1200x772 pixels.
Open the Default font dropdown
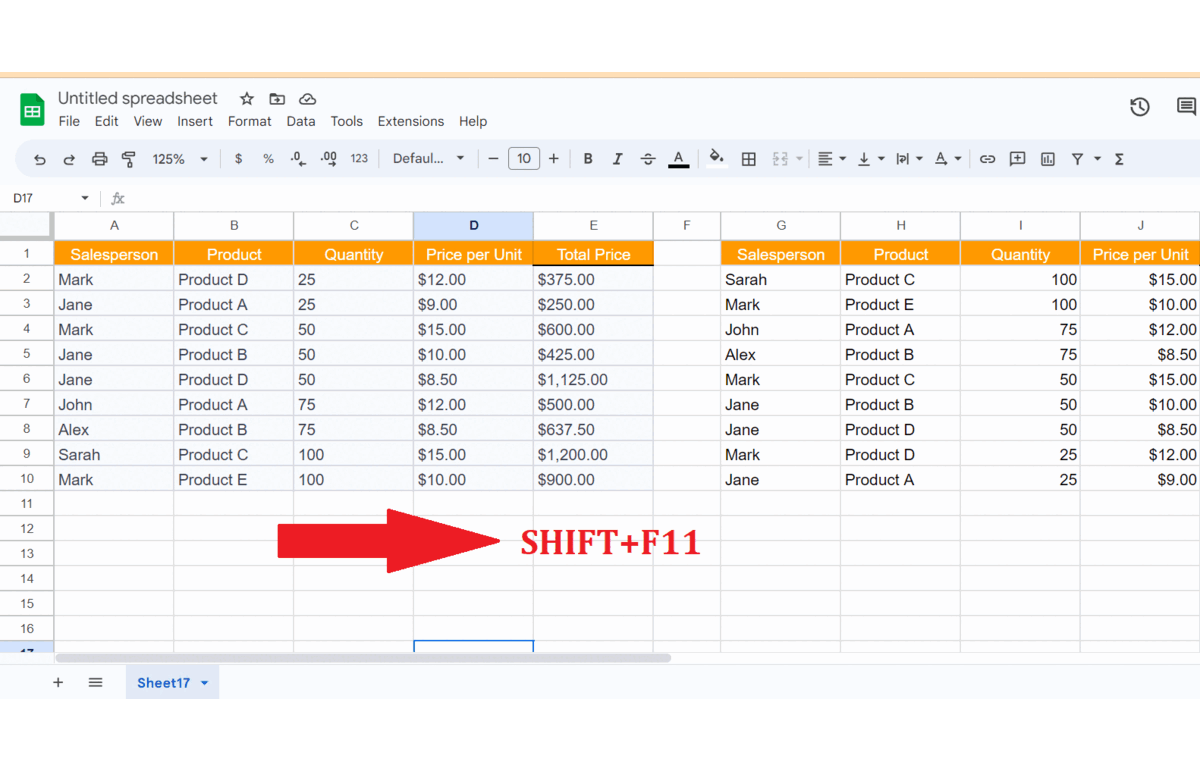(x=428, y=158)
